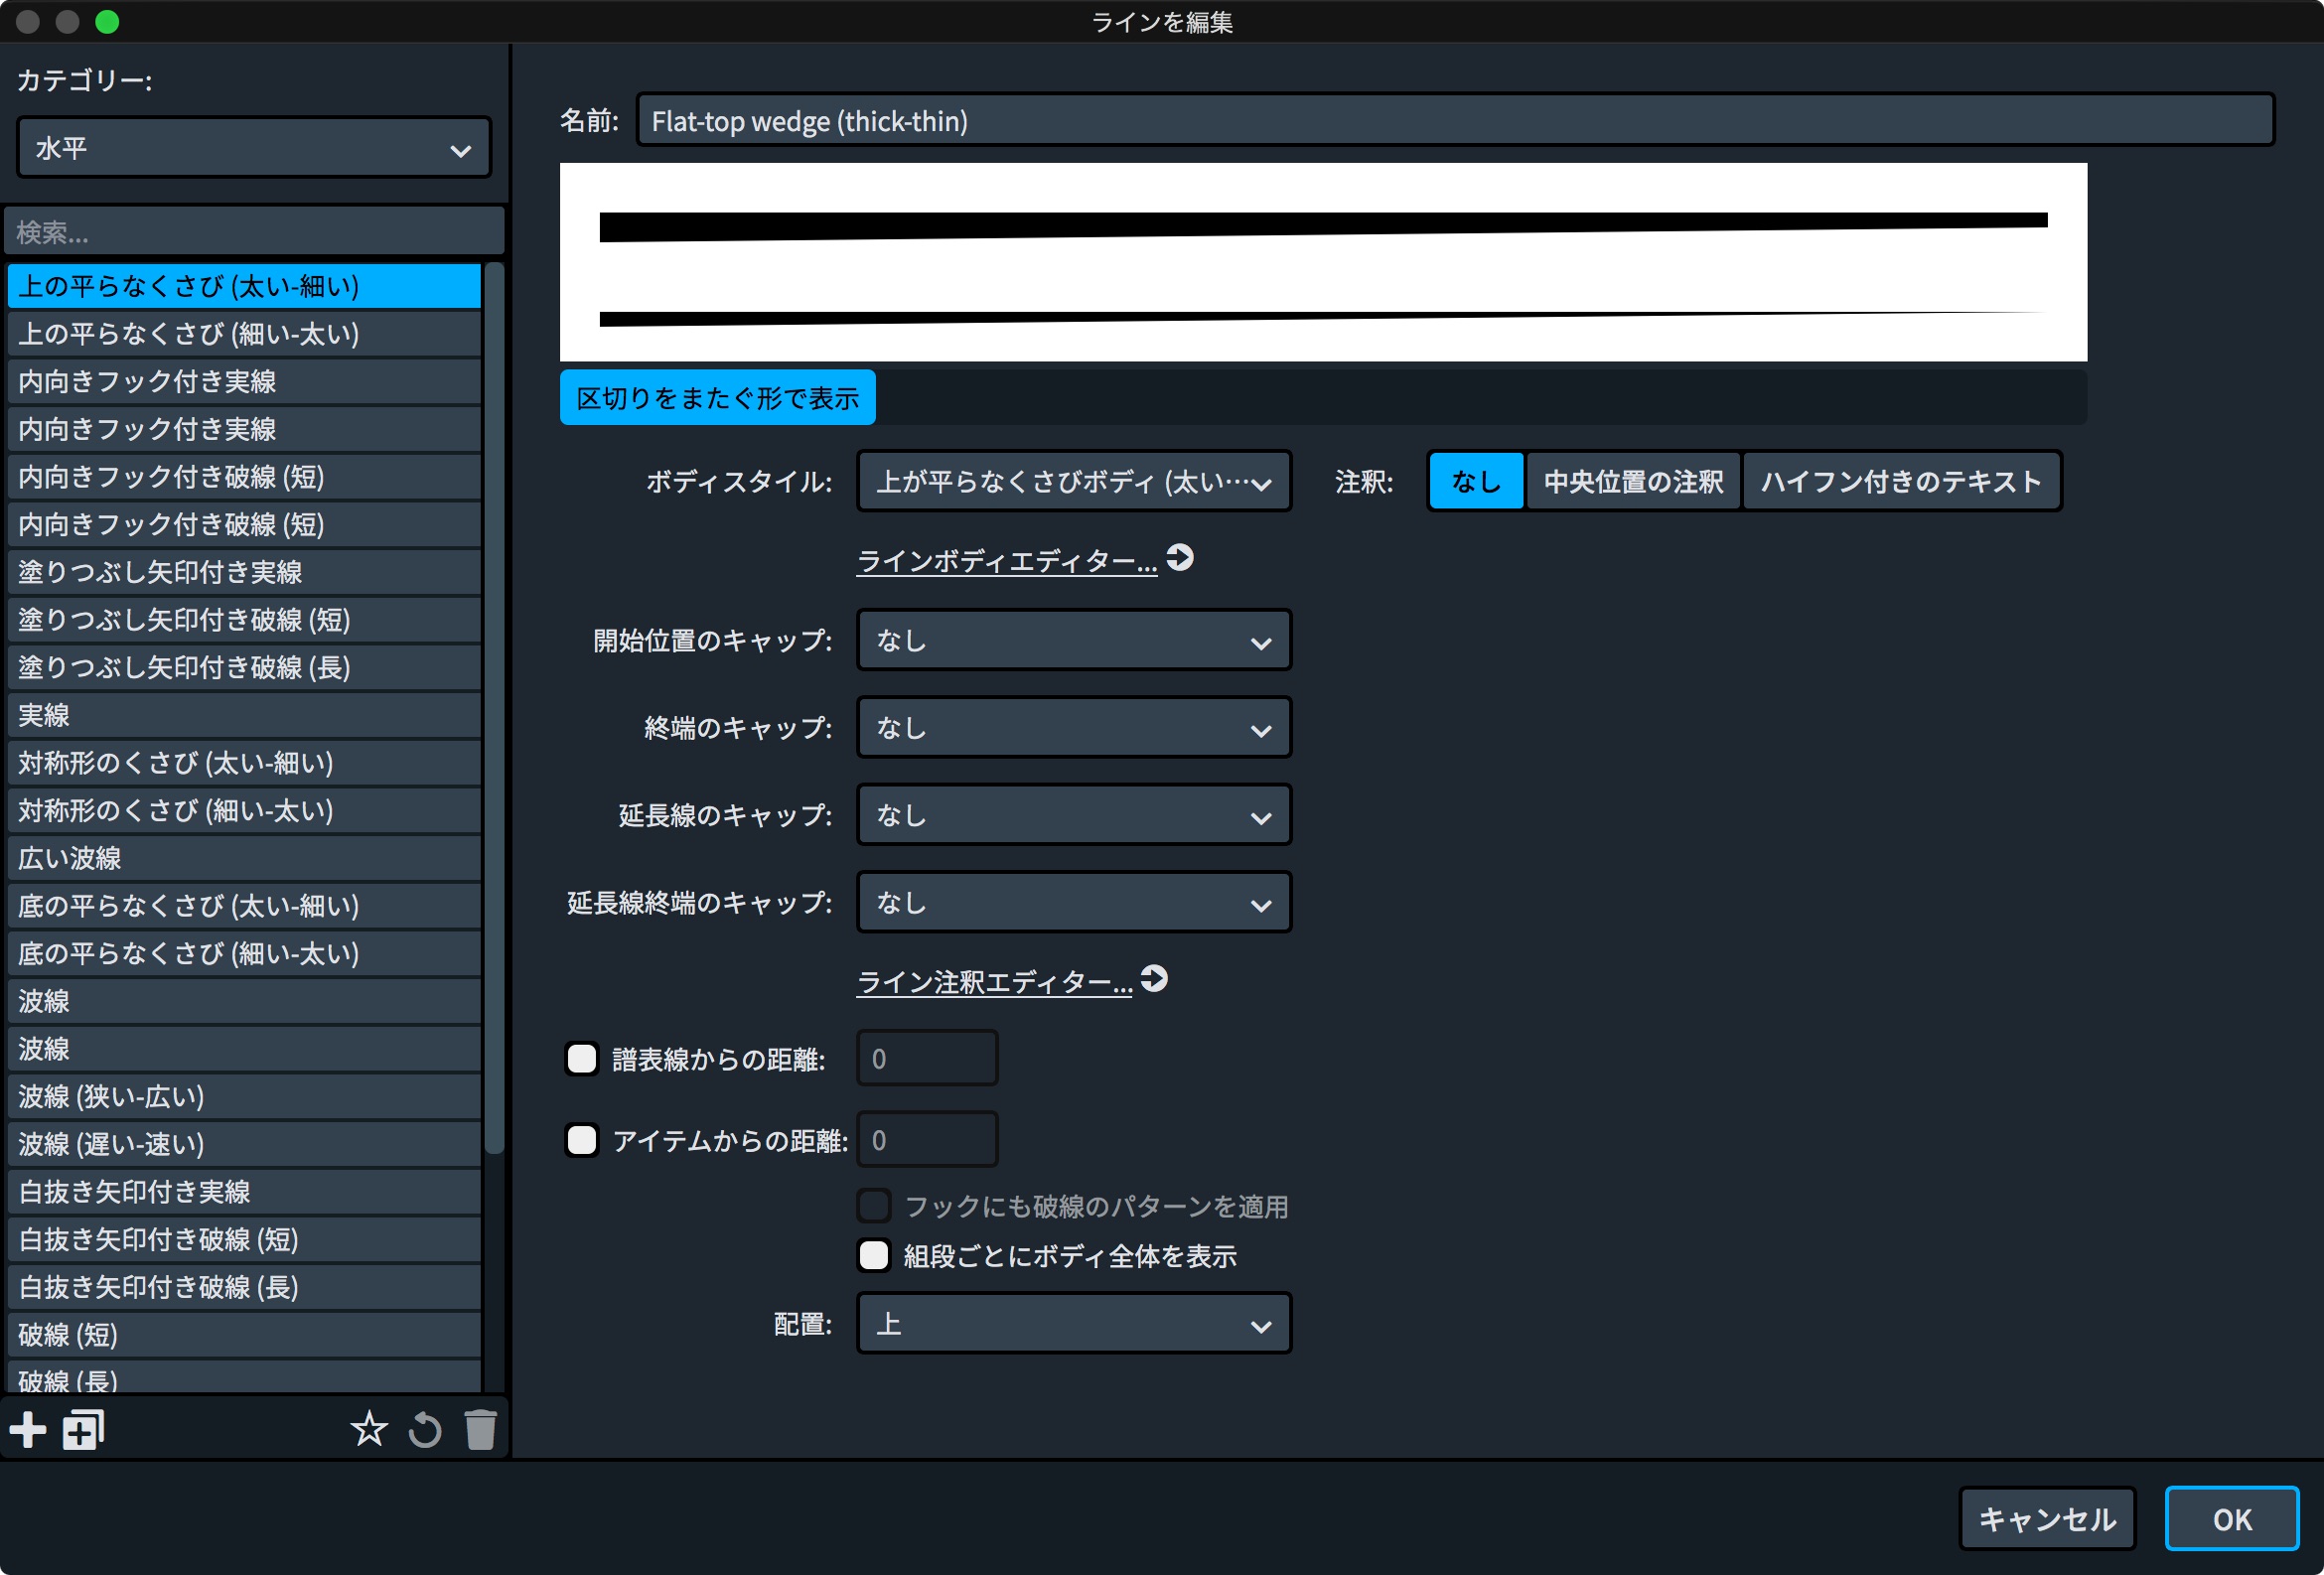This screenshot has width=2324, height=1575.
Task: Open the カテゴリー dropdown showing 水平
Action: pyautogui.click(x=254, y=148)
